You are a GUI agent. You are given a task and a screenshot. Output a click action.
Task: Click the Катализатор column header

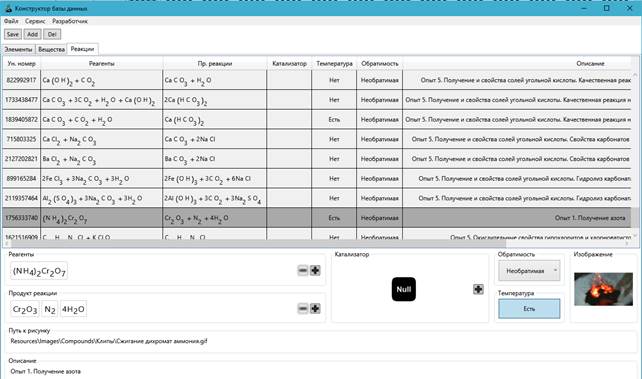289,63
